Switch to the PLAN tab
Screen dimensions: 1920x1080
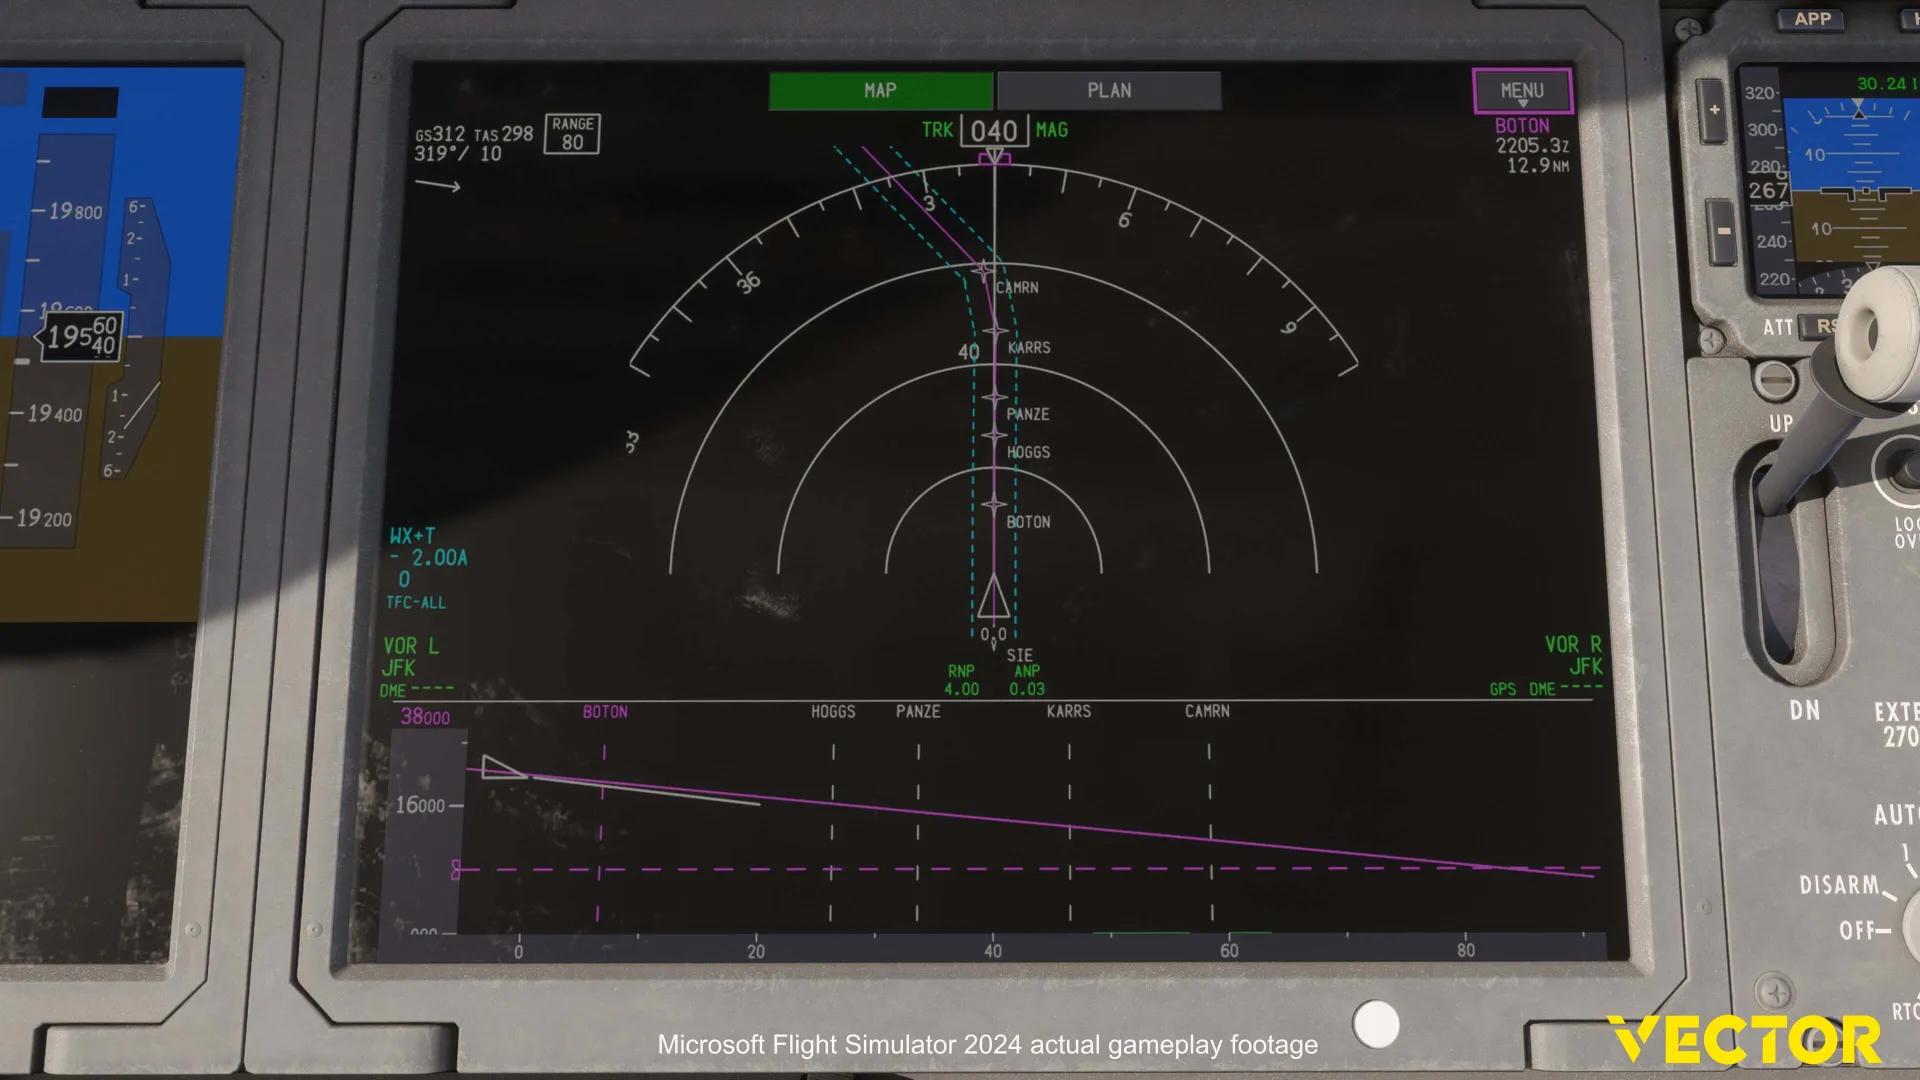point(1109,90)
